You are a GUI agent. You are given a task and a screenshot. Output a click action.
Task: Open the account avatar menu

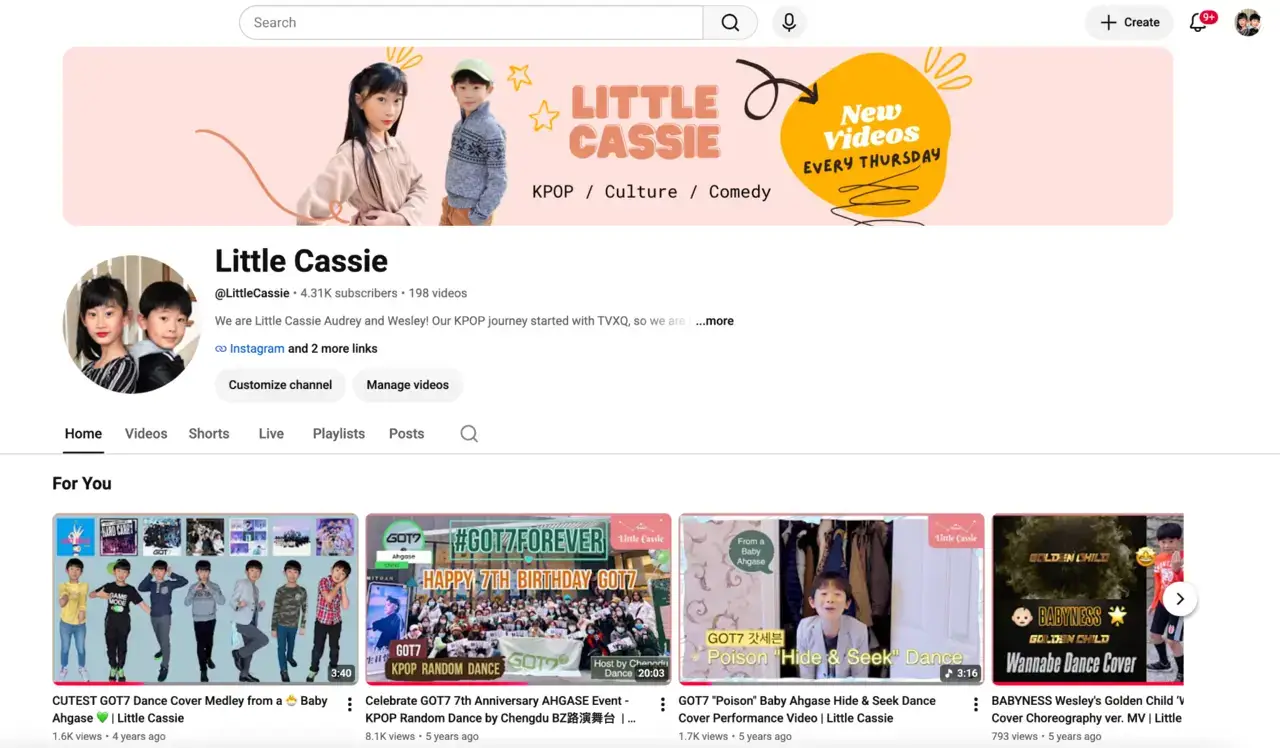[x=1248, y=23]
